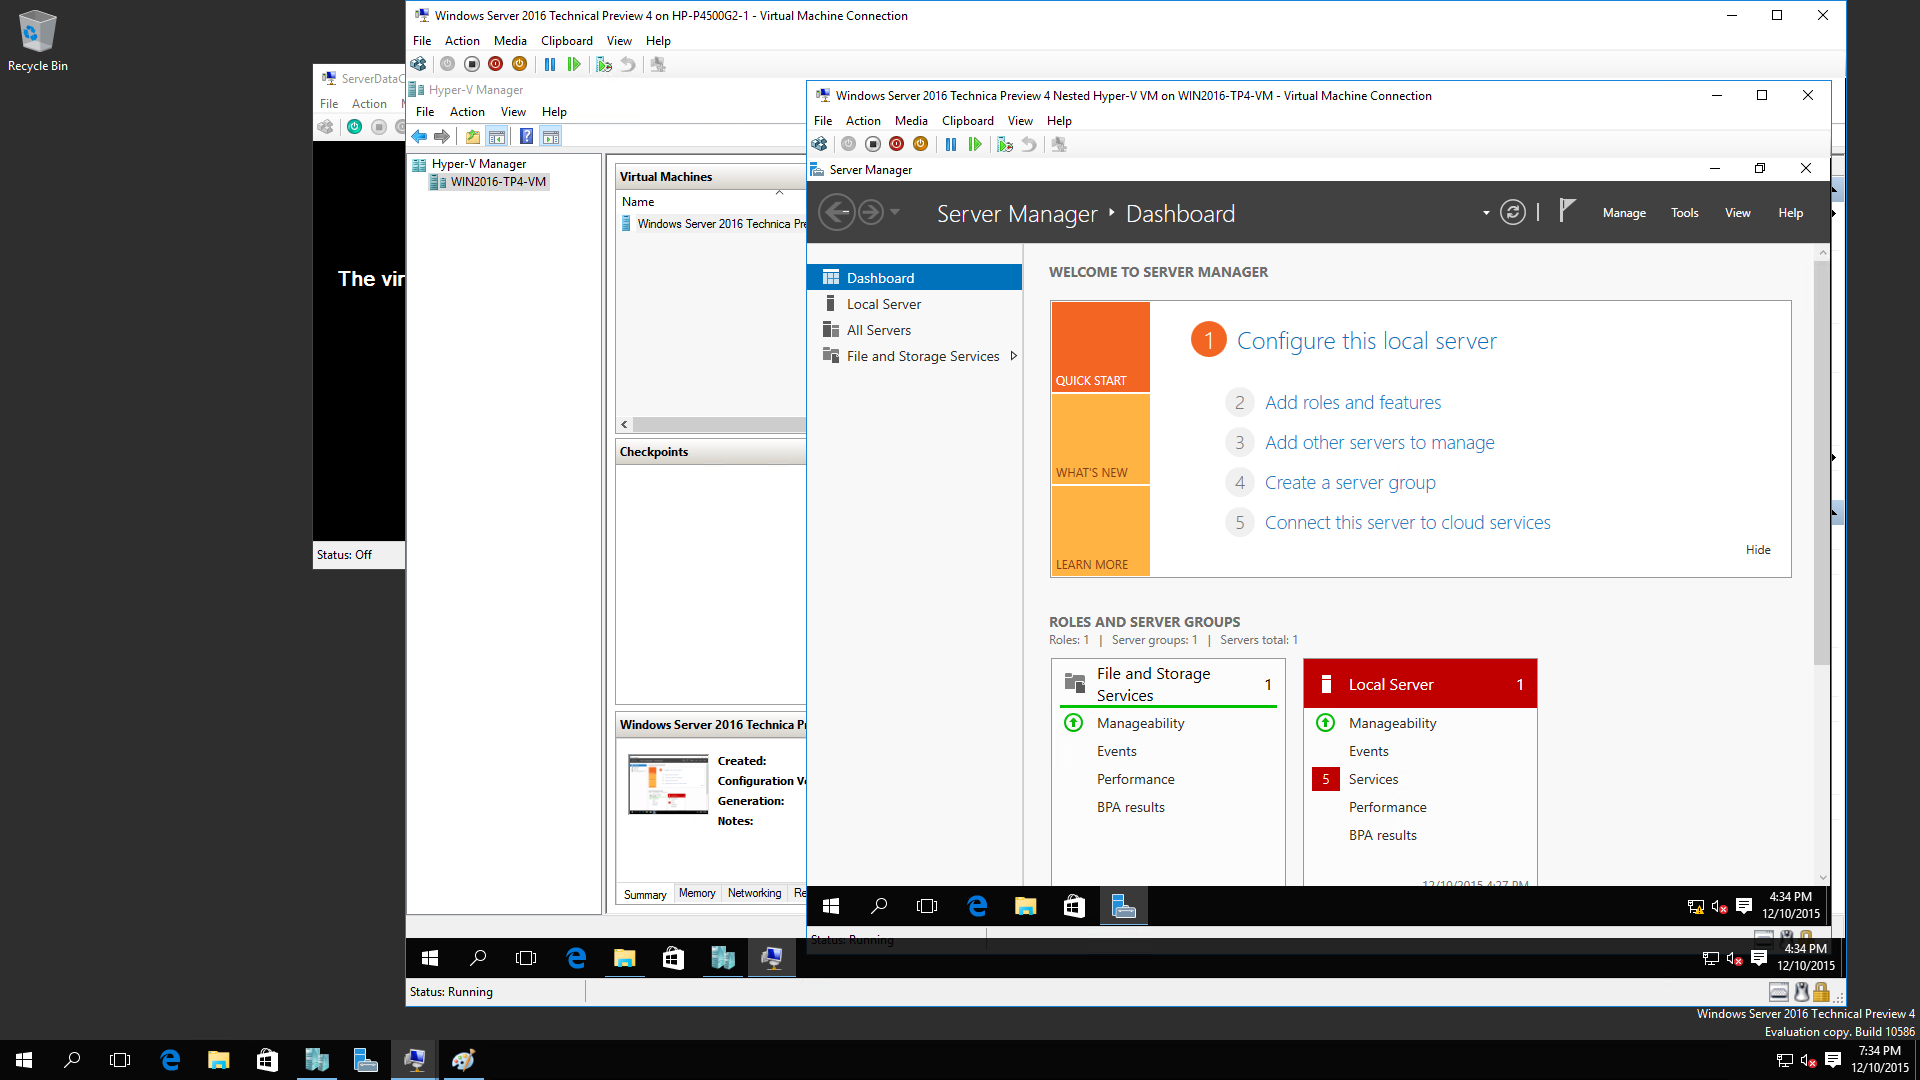The image size is (1920, 1080).
Task: Open Media menu of nested VM connection window
Action: click(910, 121)
